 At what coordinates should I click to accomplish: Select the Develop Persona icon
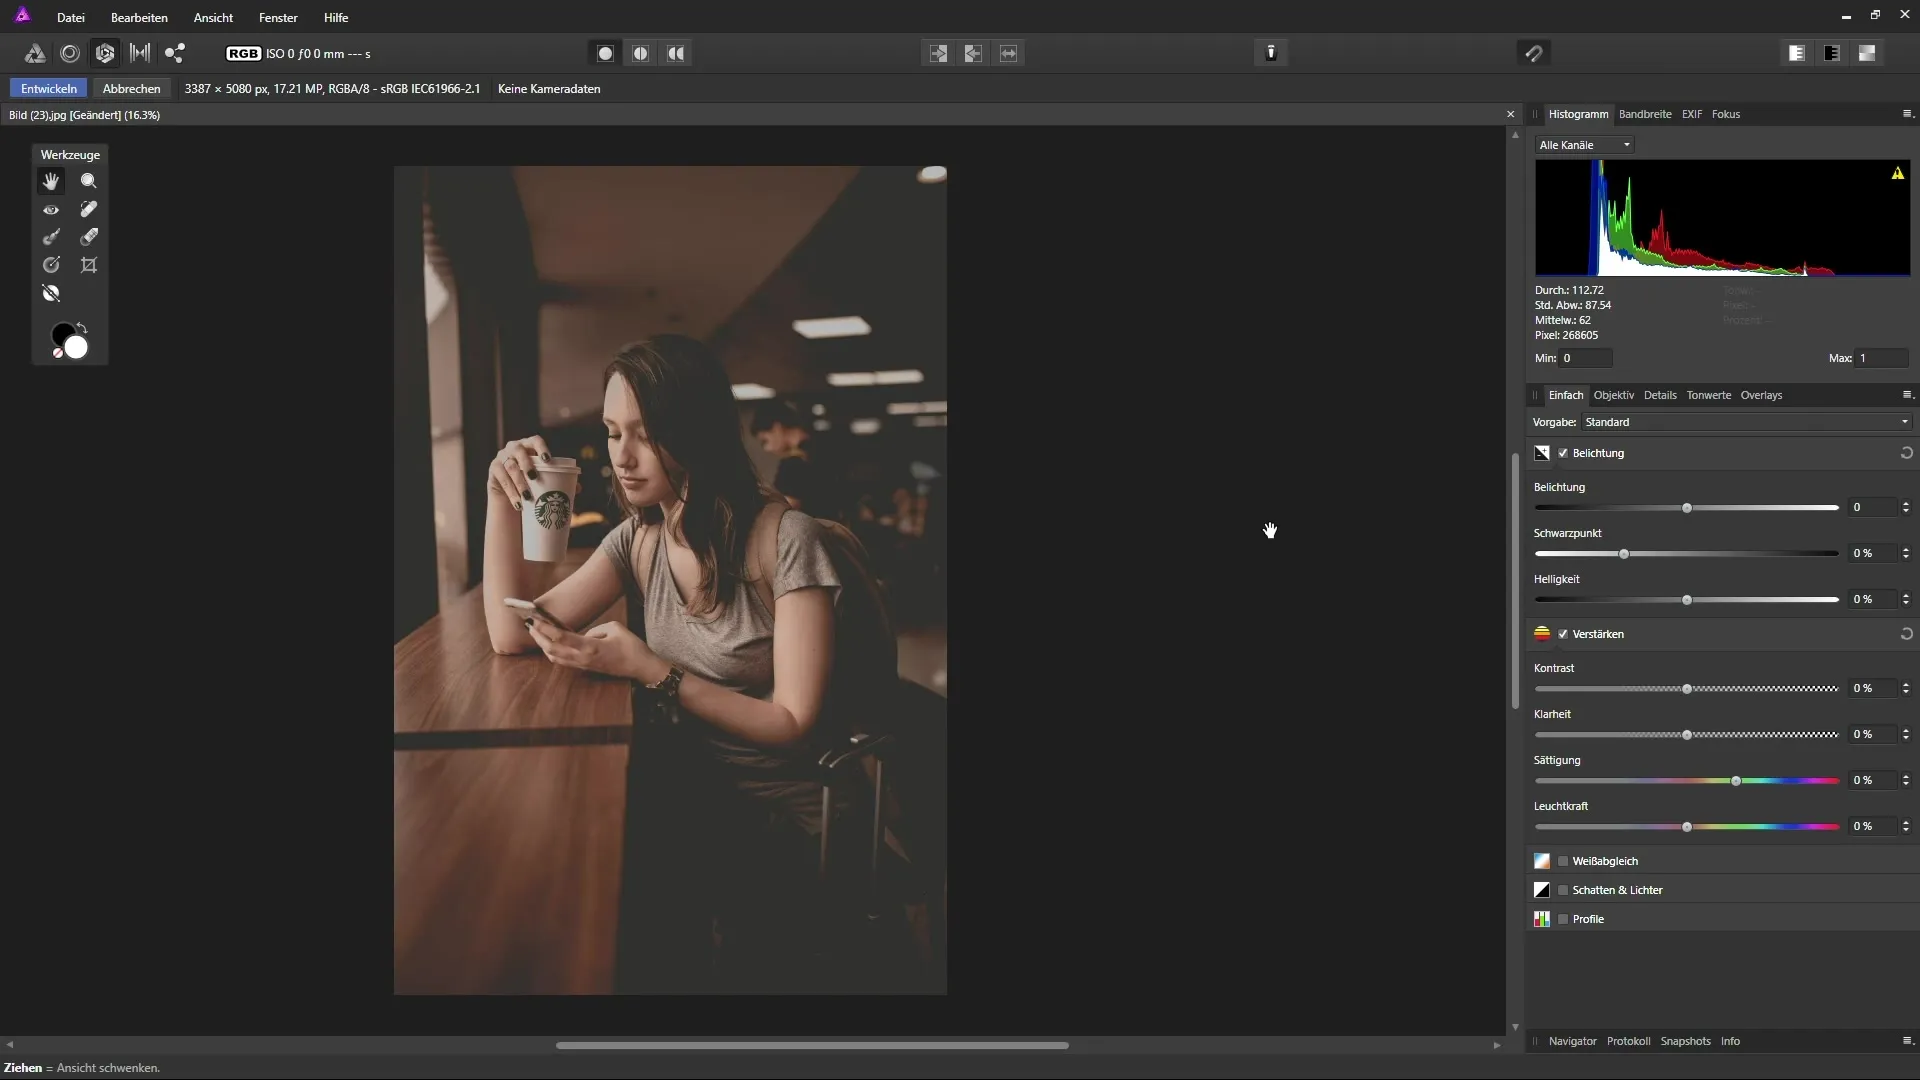click(105, 54)
